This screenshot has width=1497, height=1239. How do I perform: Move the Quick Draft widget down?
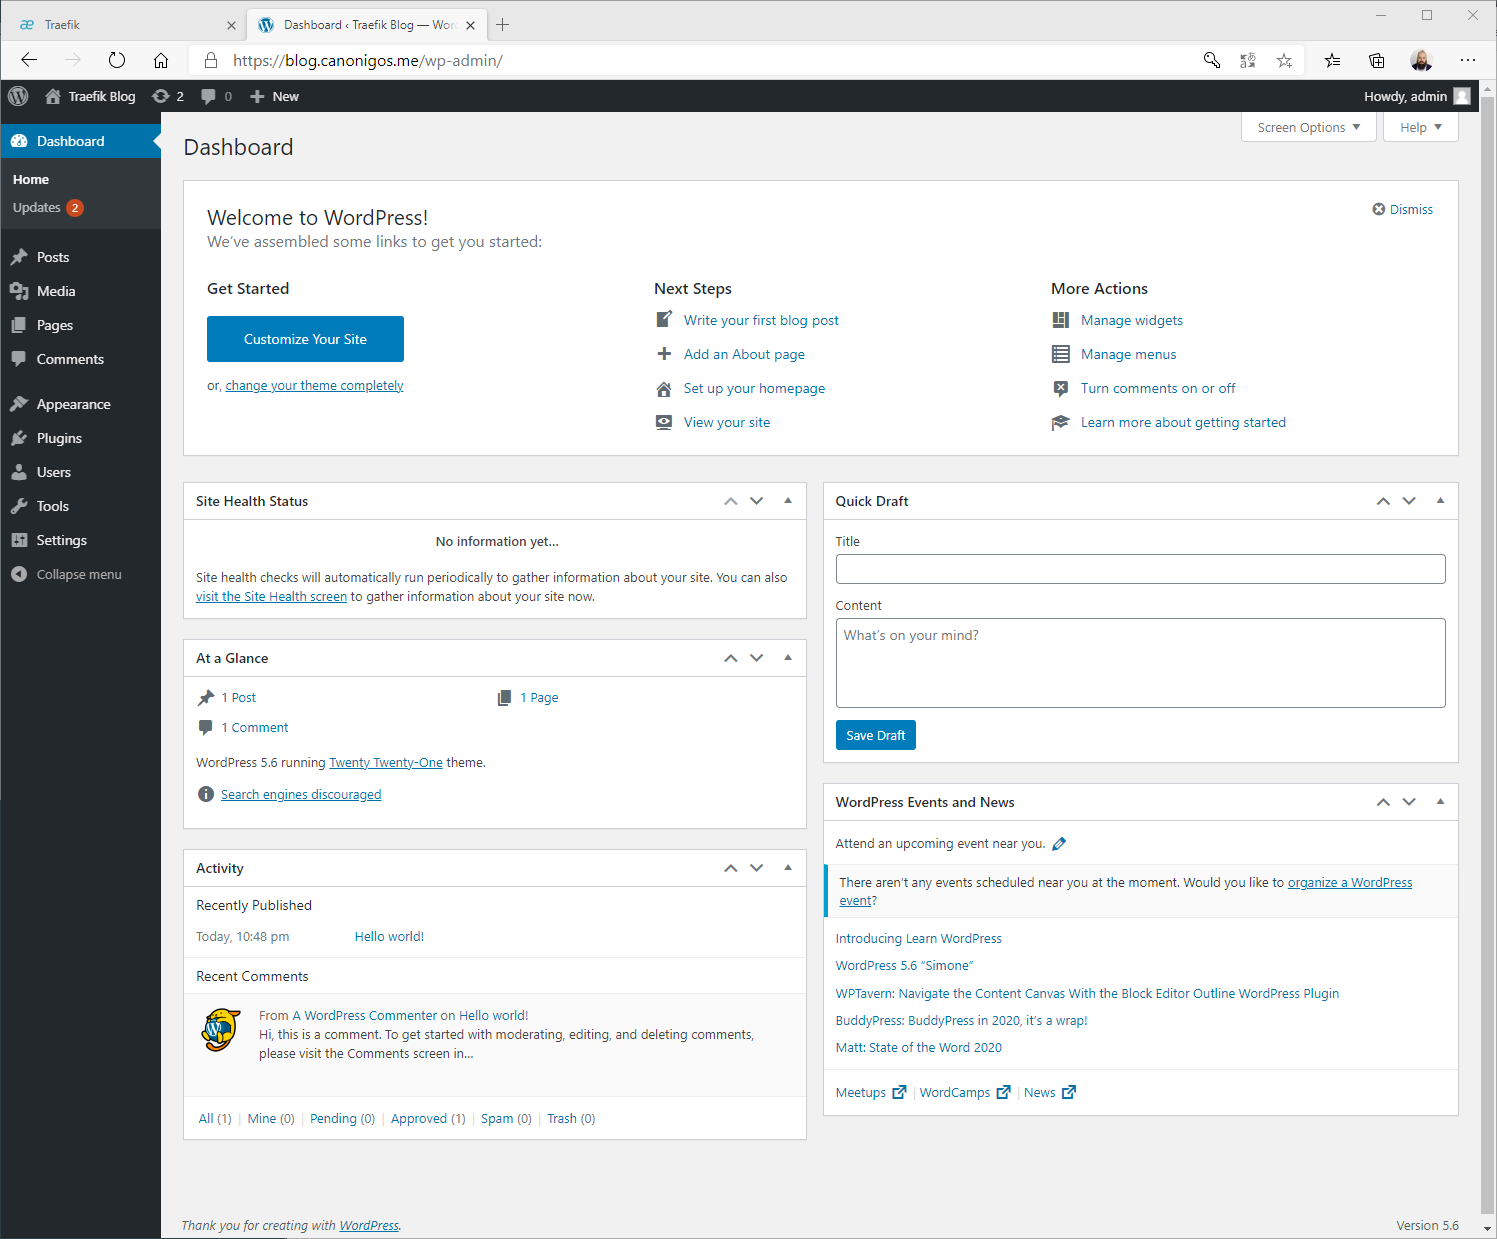[1409, 501]
